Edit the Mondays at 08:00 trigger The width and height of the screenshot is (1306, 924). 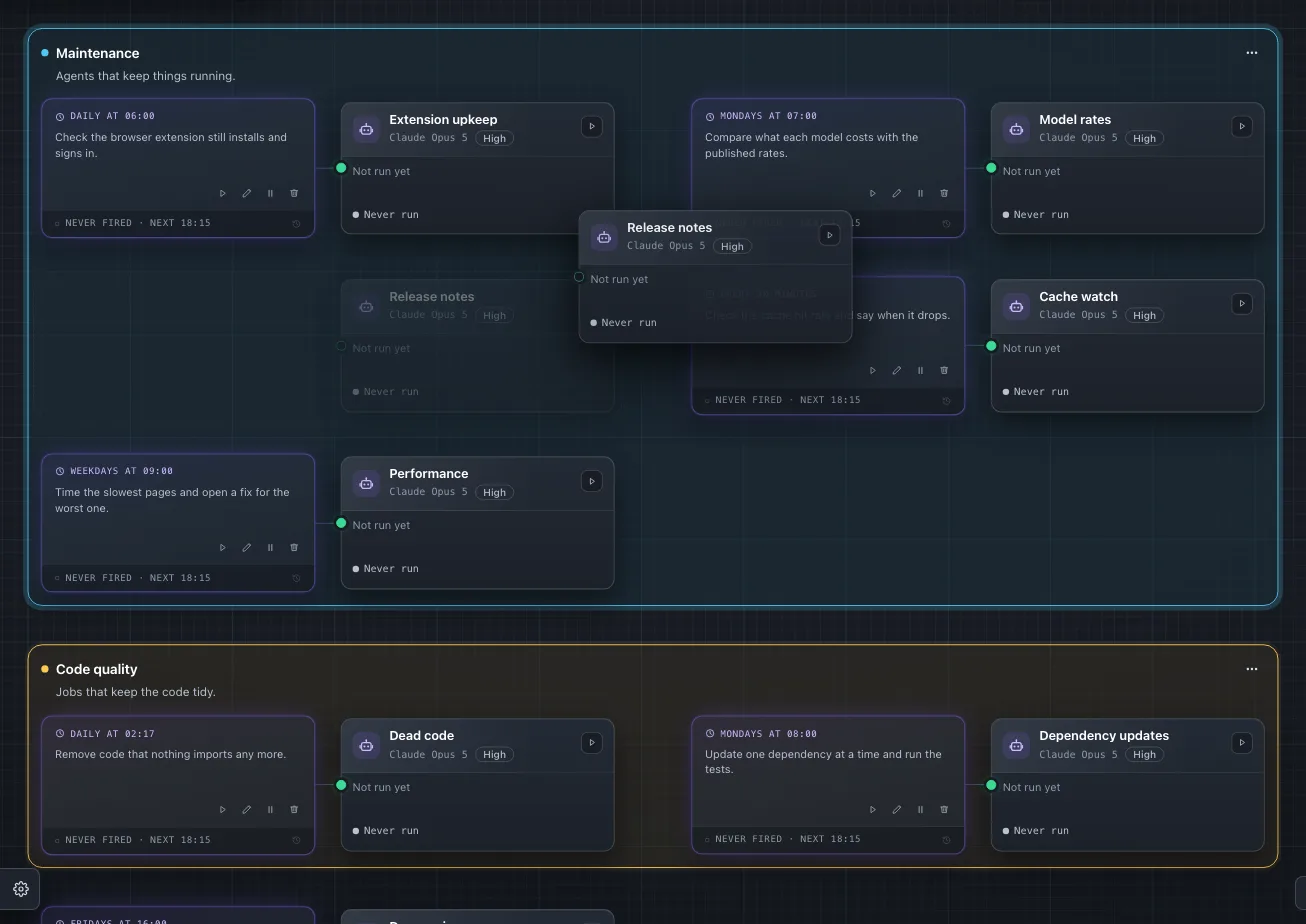click(897, 809)
